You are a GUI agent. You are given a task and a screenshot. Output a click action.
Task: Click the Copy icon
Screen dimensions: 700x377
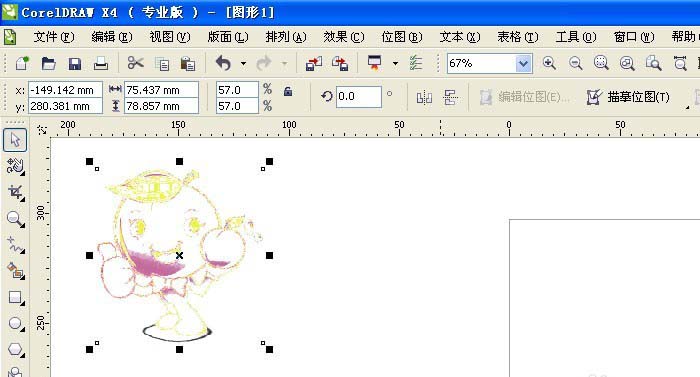162,64
